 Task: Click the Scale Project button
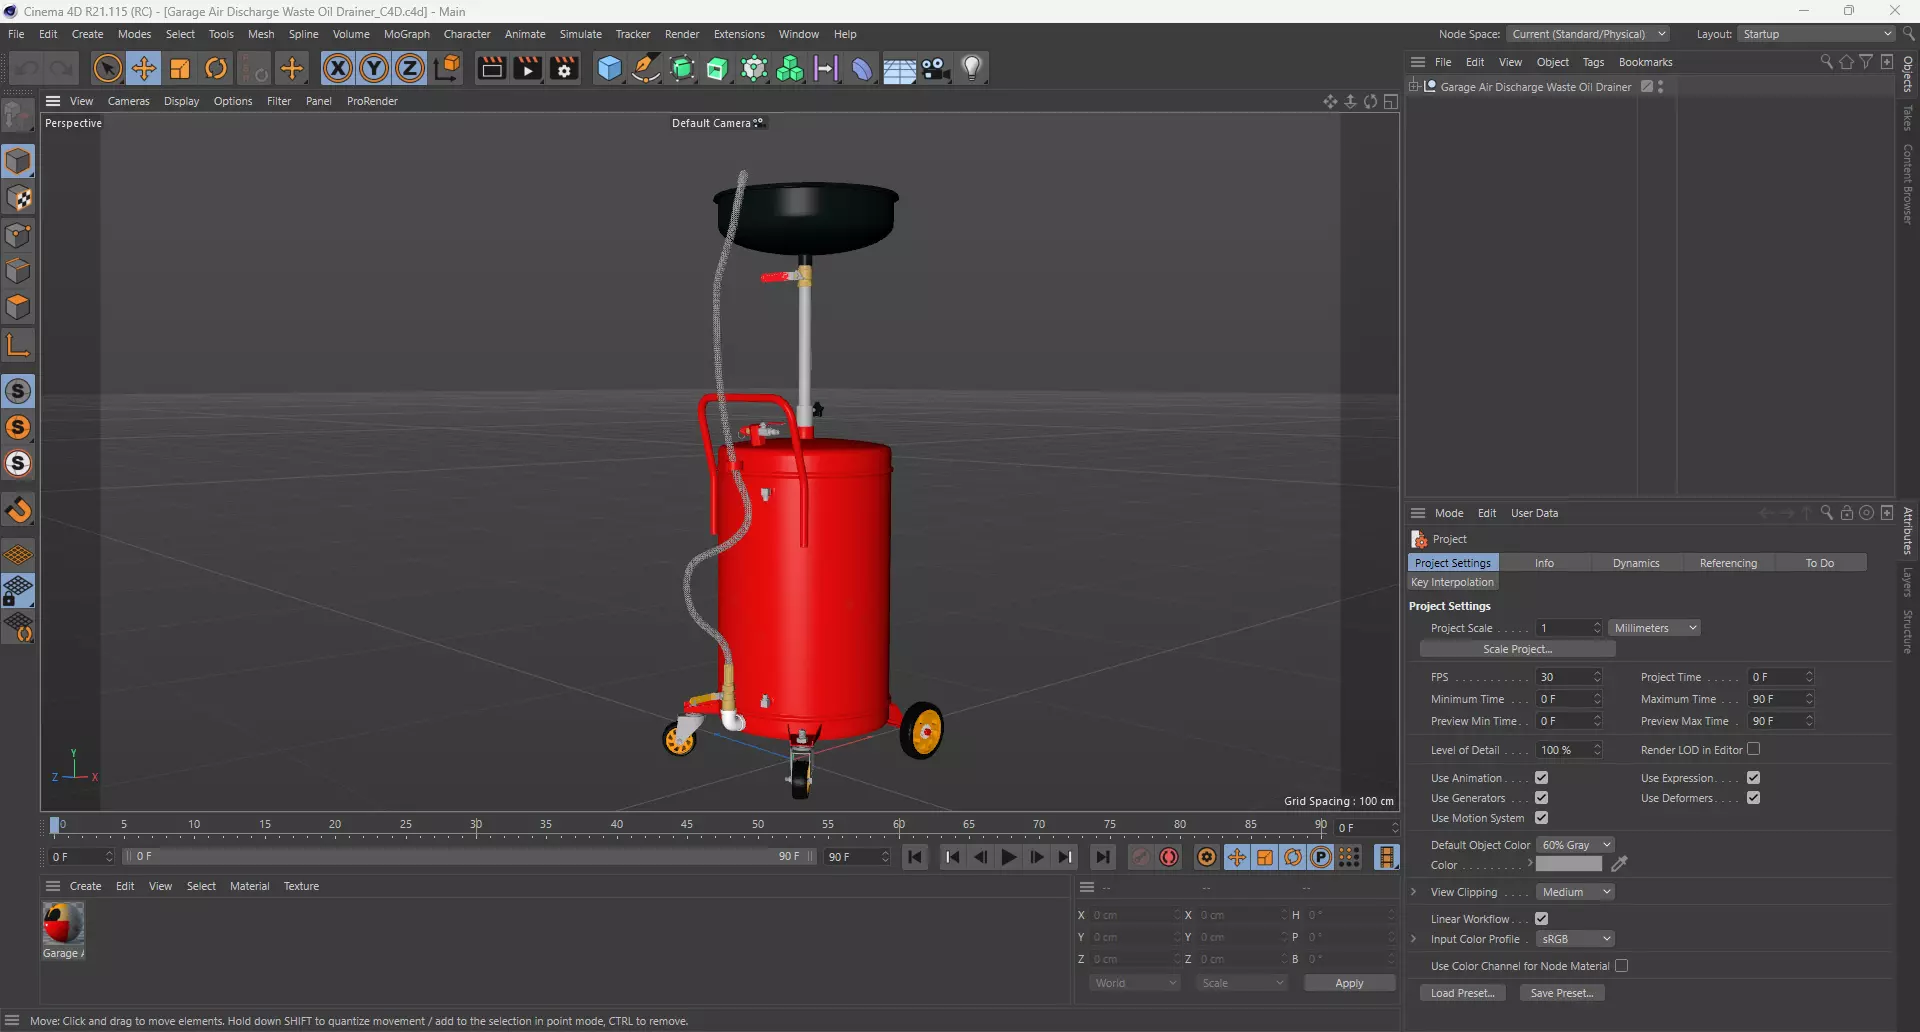coord(1517,649)
